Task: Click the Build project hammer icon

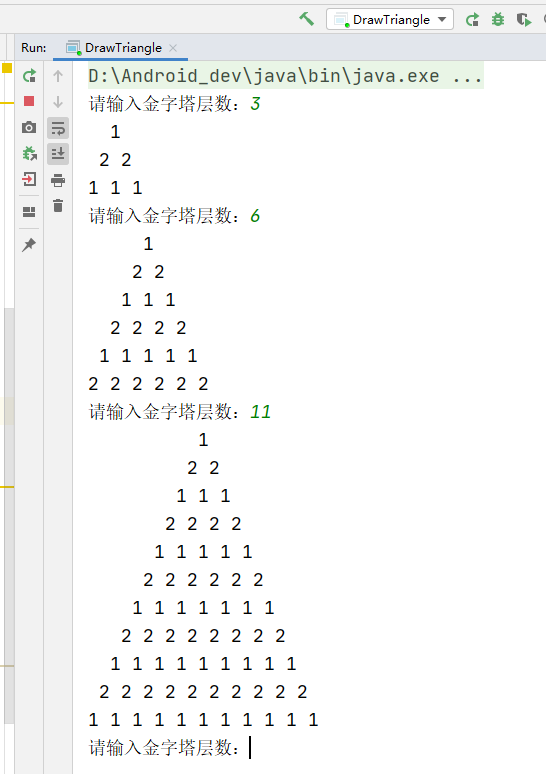Action: tap(307, 19)
